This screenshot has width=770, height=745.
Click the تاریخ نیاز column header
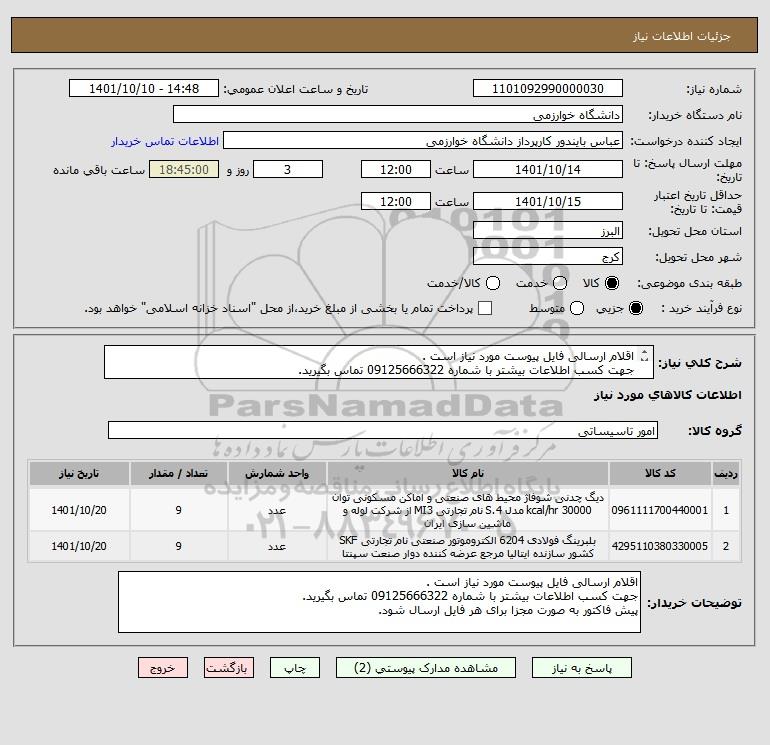coord(79,473)
